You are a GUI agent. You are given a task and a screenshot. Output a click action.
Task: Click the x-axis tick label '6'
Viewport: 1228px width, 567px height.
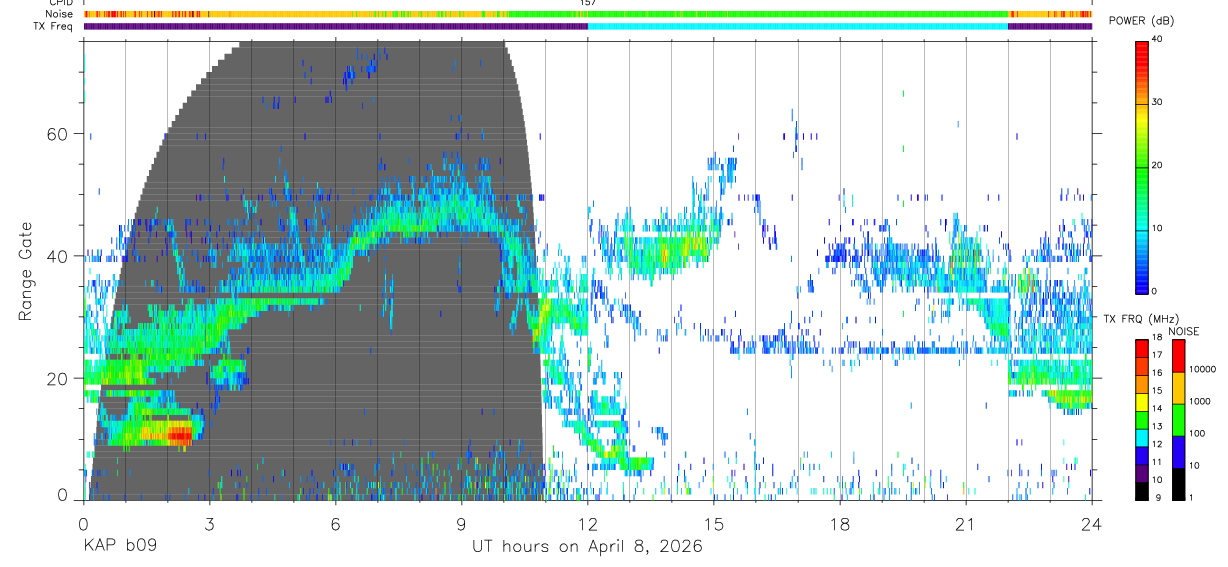(335, 524)
